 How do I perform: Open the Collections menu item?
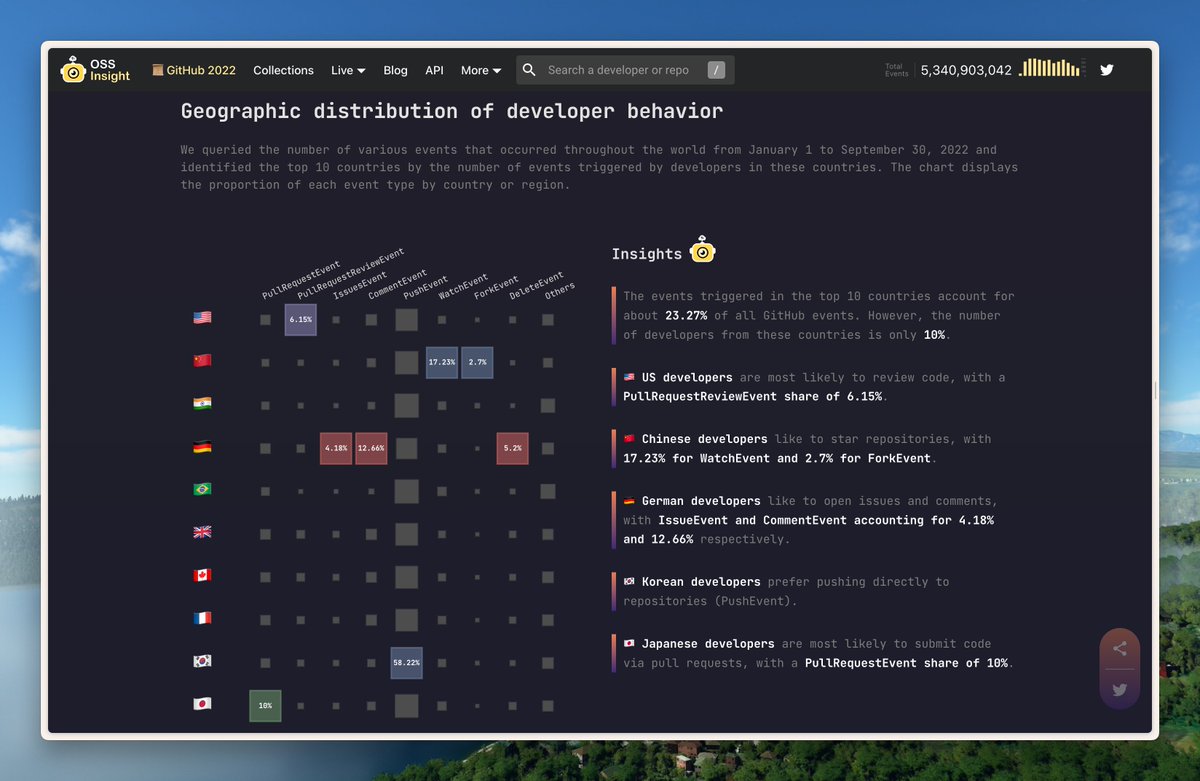[283, 70]
